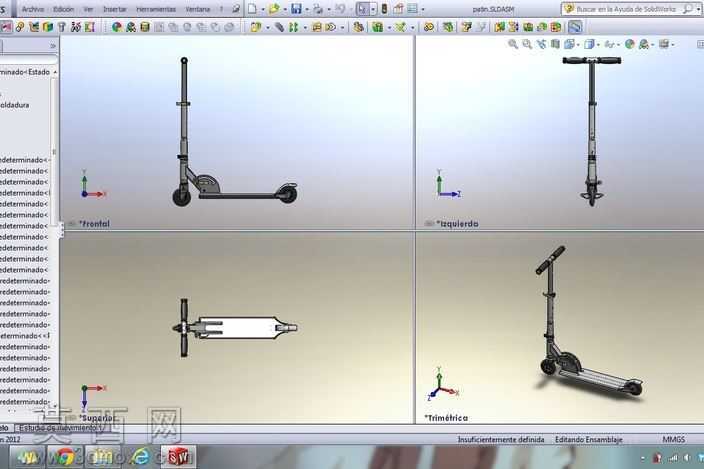Click the Print icon
Viewport: 704px width, 469px height.
(318, 9)
